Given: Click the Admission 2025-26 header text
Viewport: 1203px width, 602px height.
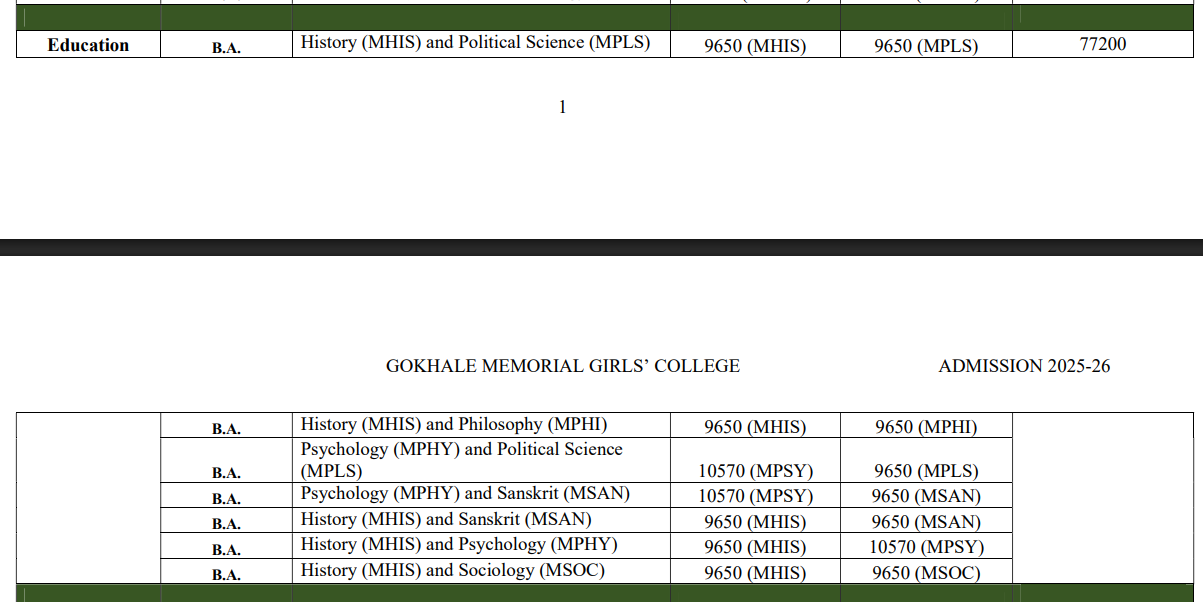Looking at the screenshot, I should point(1023,366).
